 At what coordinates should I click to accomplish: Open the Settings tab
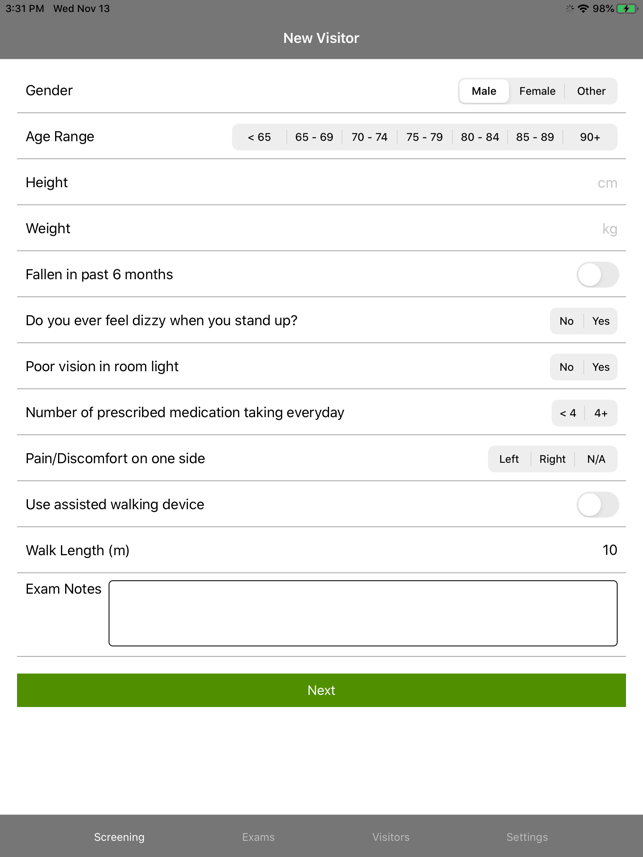tap(527, 837)
